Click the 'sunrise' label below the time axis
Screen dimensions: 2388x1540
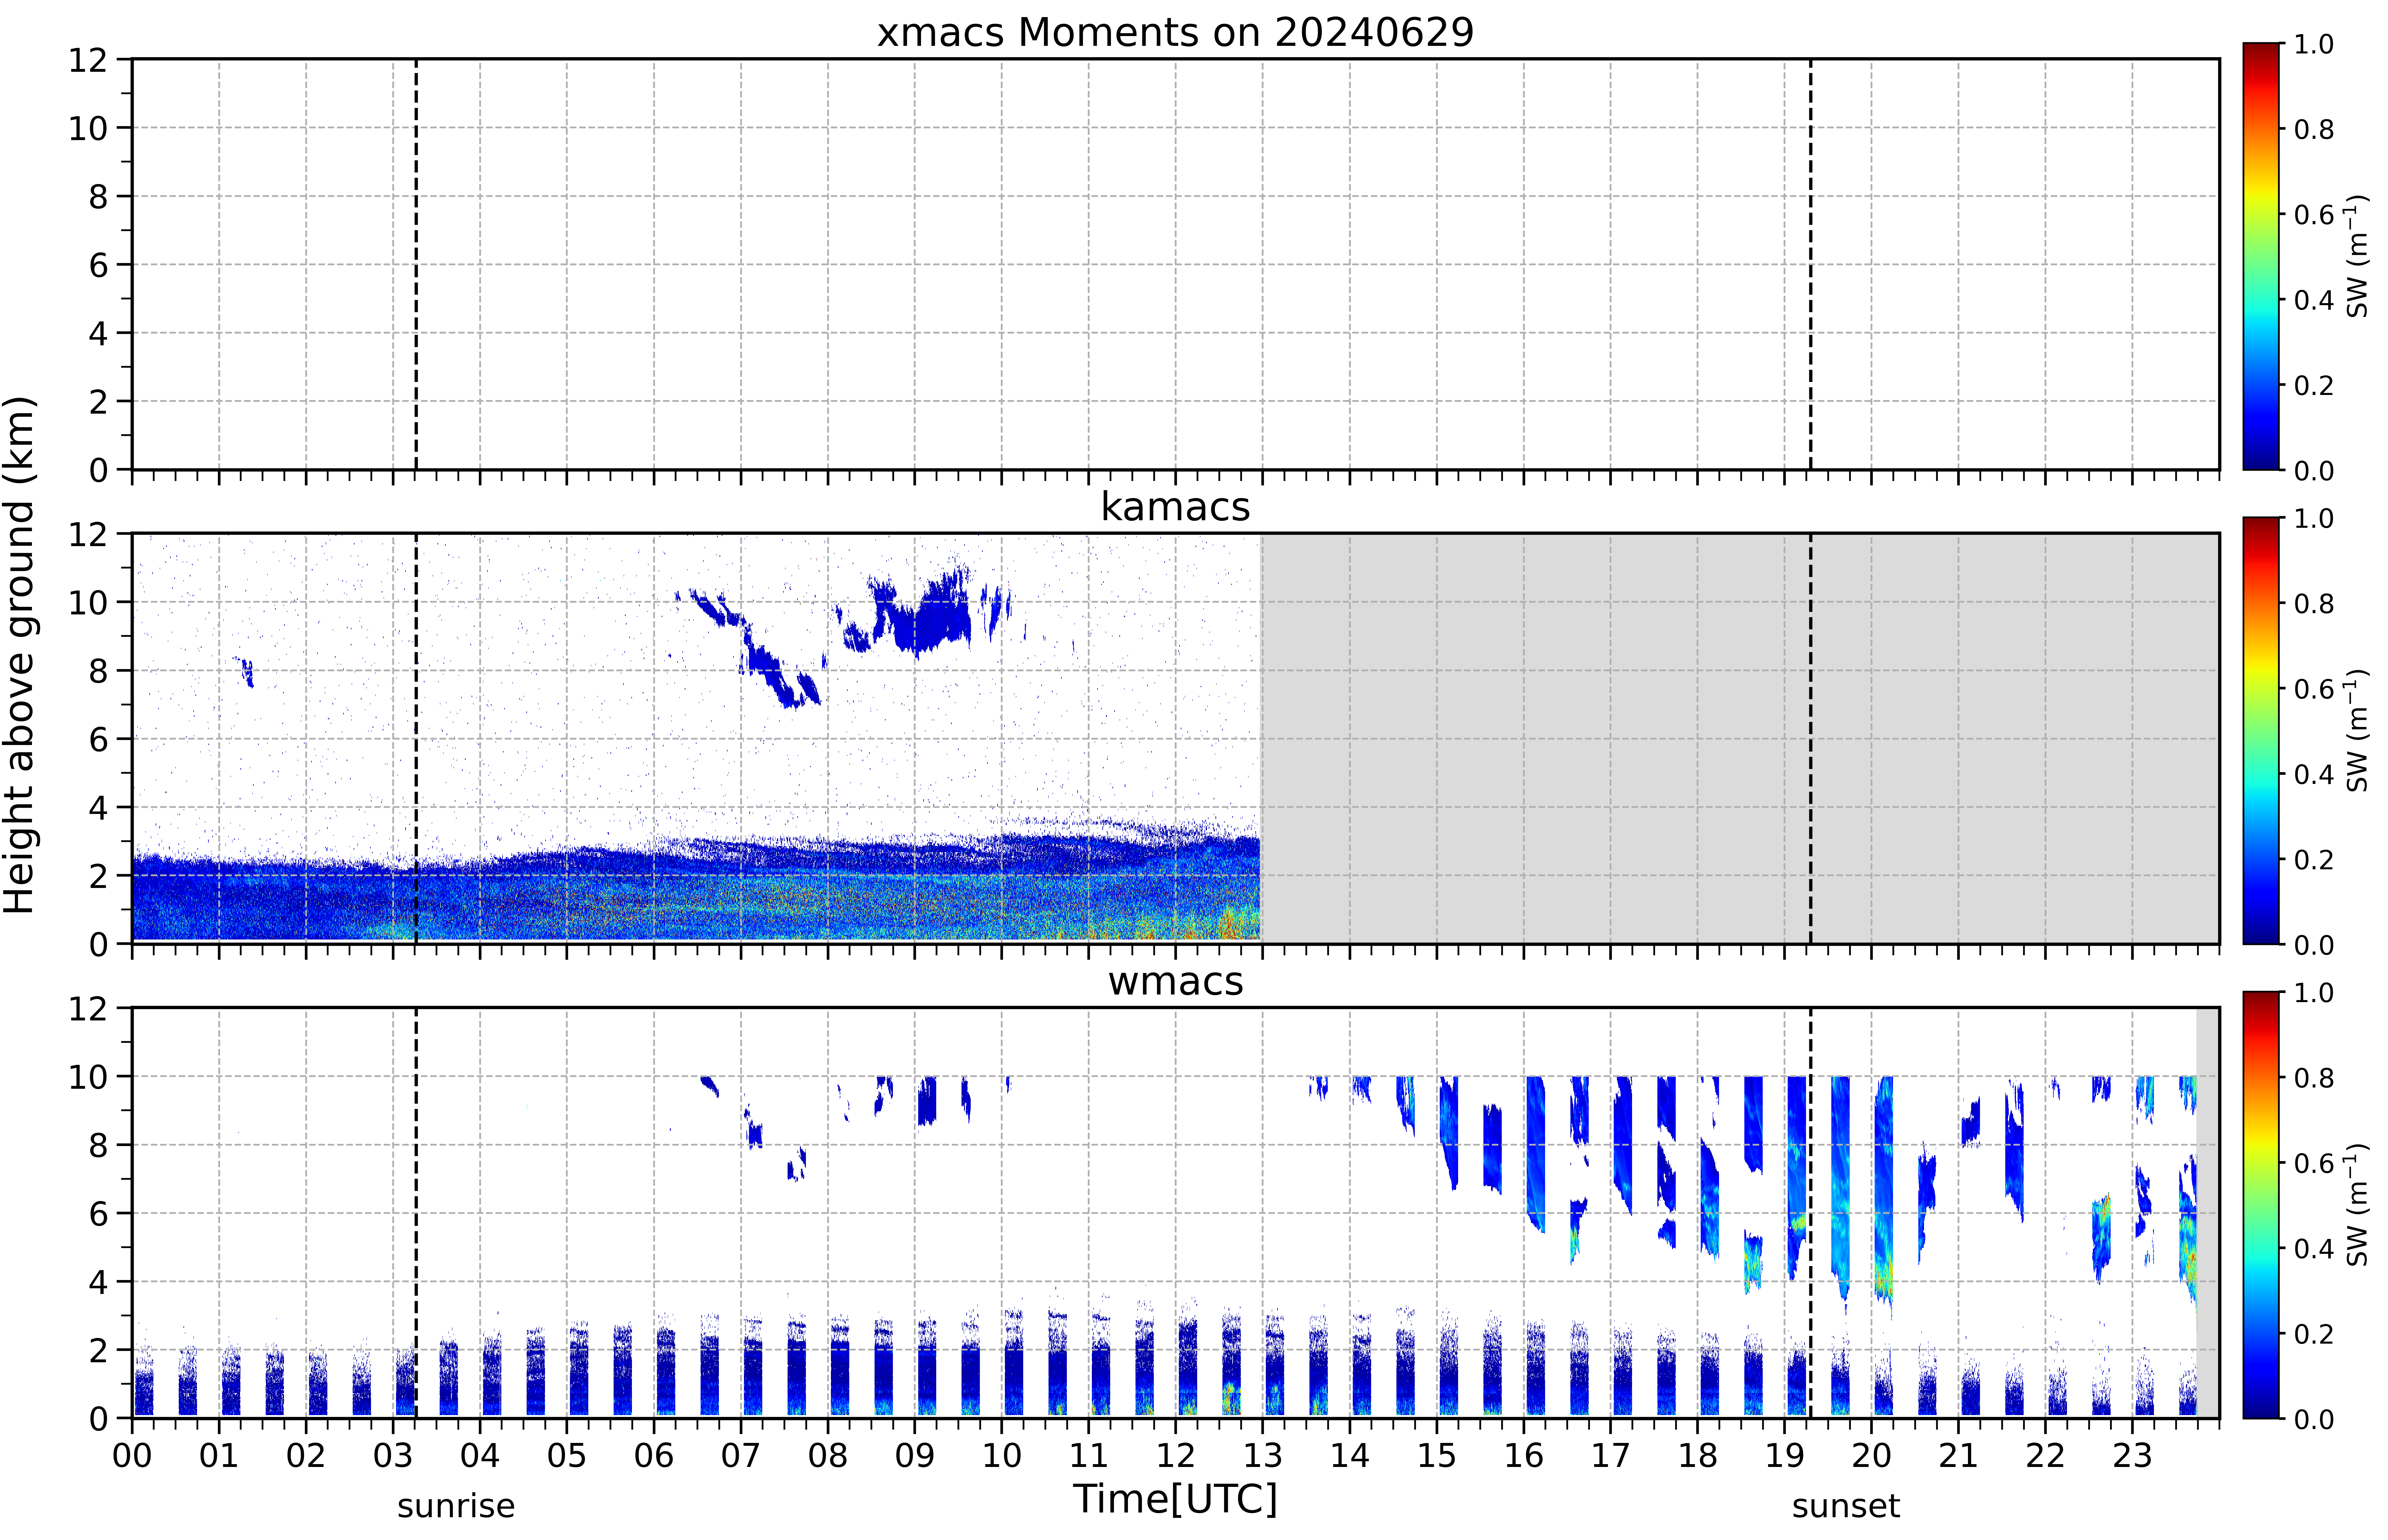[456, 1506]
